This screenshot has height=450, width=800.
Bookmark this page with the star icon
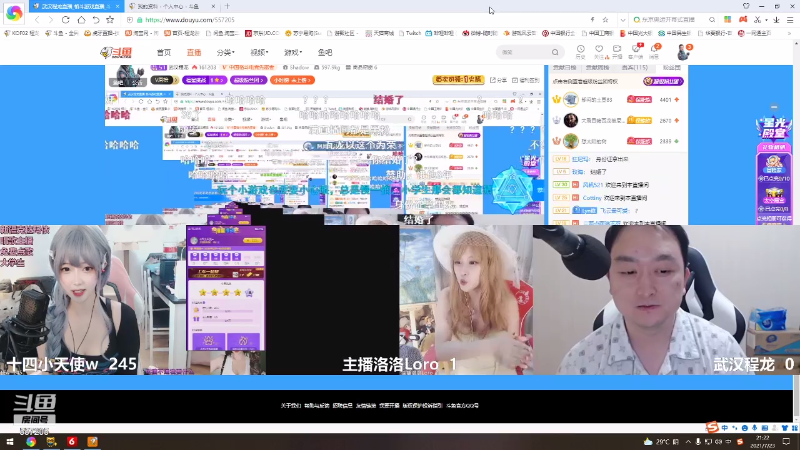tap(110, 20)
